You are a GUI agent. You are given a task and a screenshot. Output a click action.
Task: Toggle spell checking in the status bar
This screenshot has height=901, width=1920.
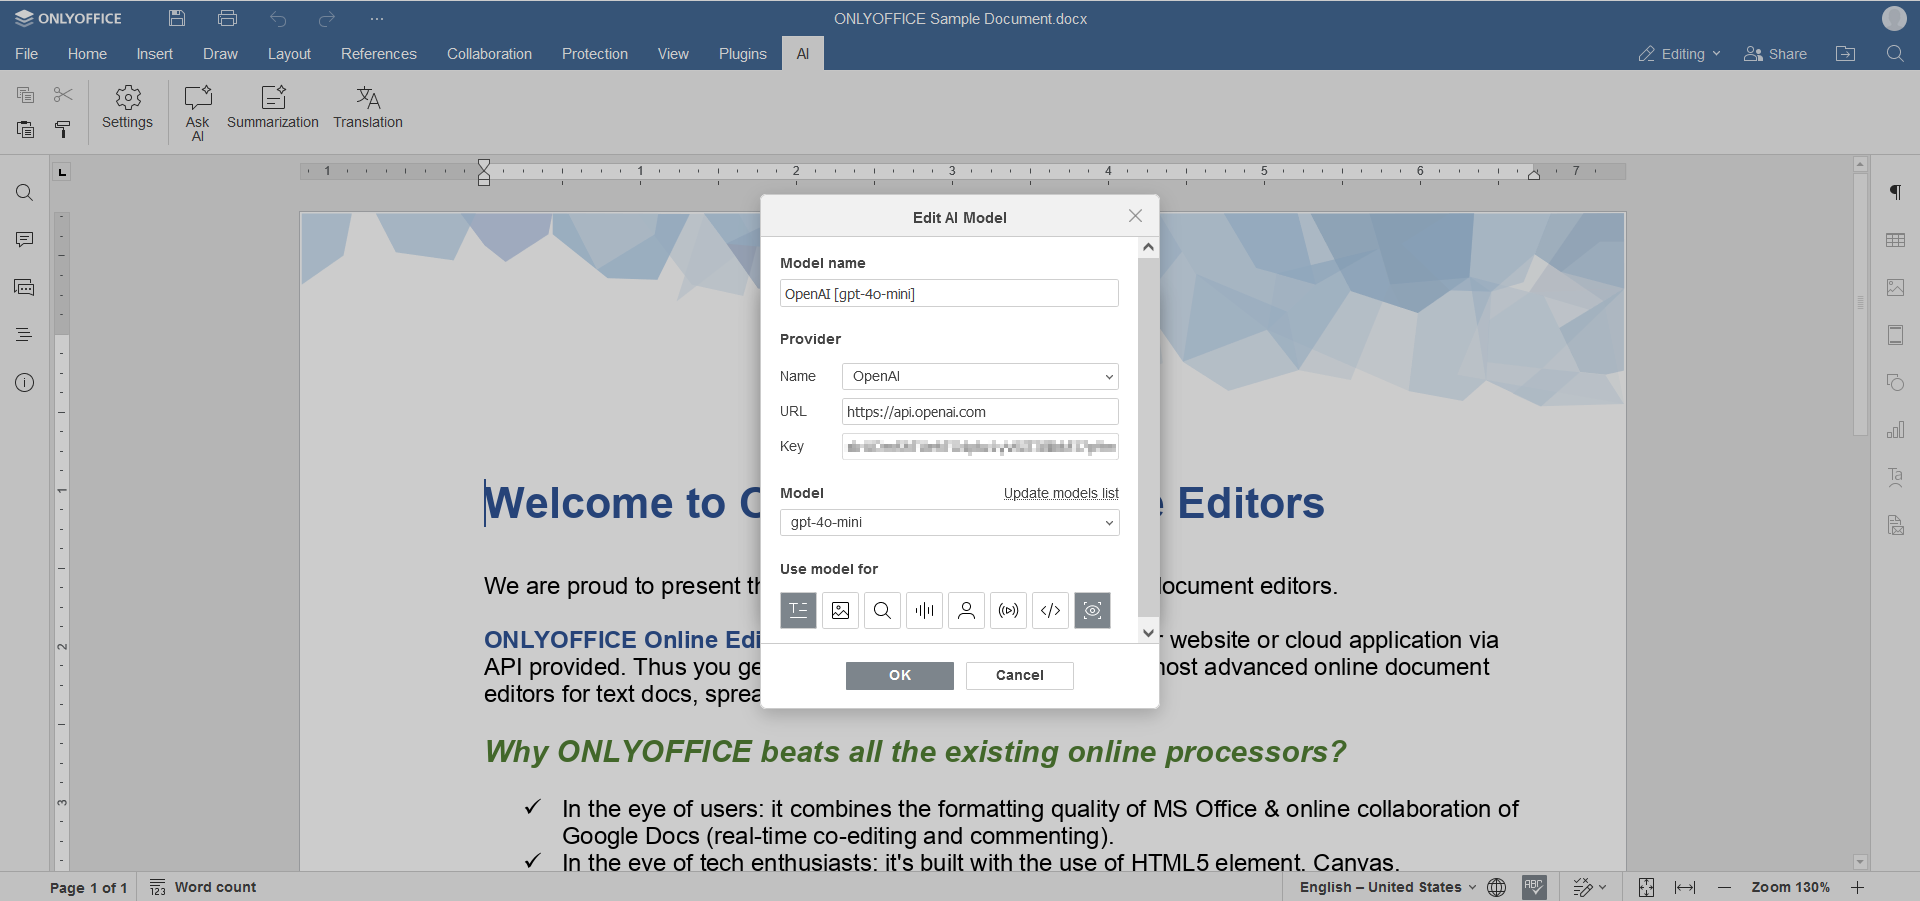coord(1534,887)
